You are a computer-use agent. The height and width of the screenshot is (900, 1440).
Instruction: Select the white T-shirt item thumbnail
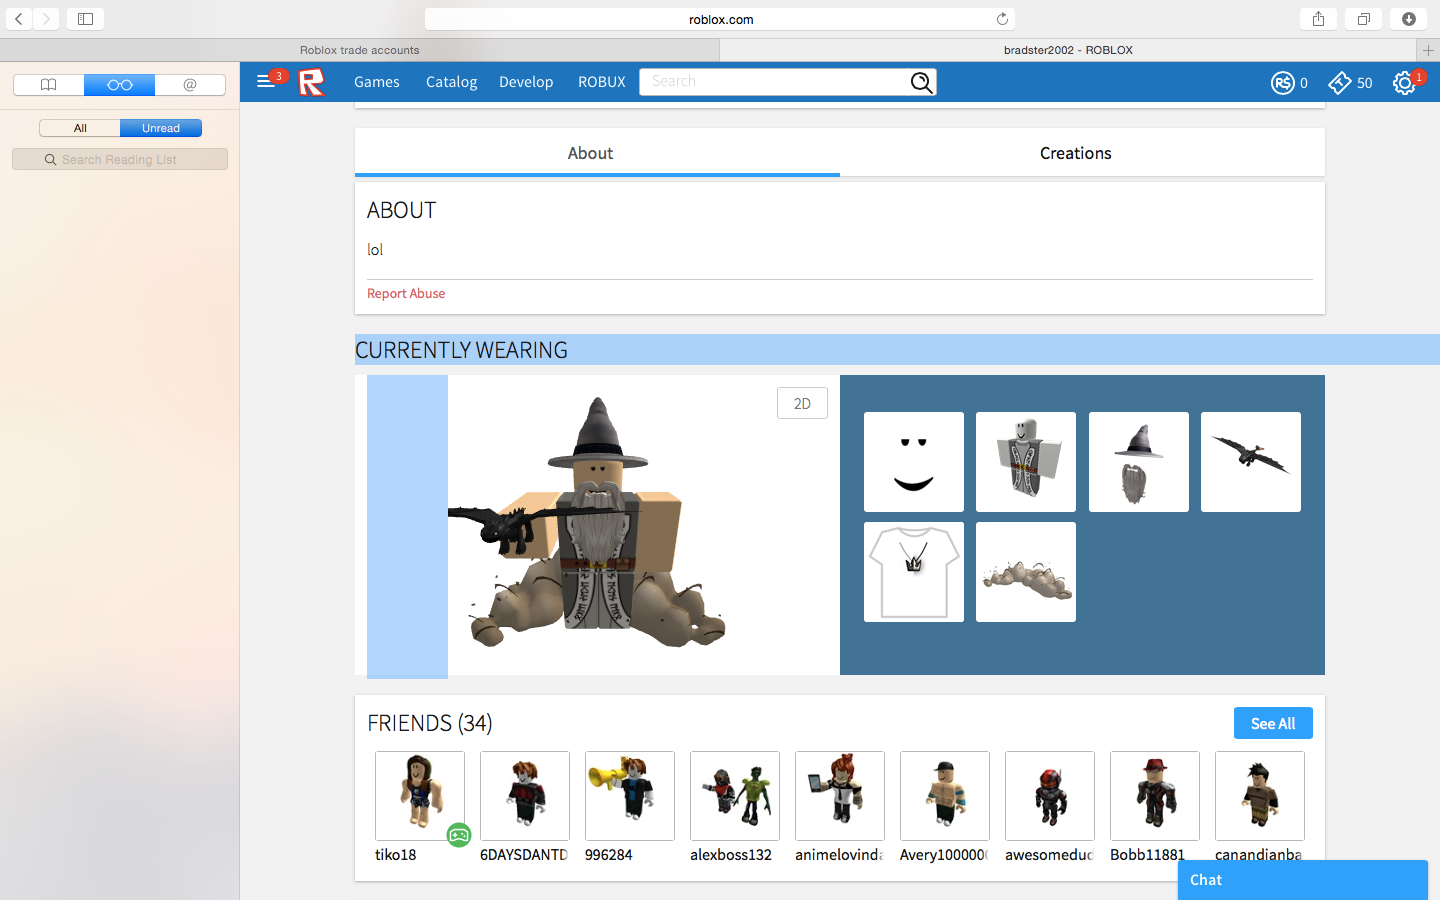click(914, 572)
